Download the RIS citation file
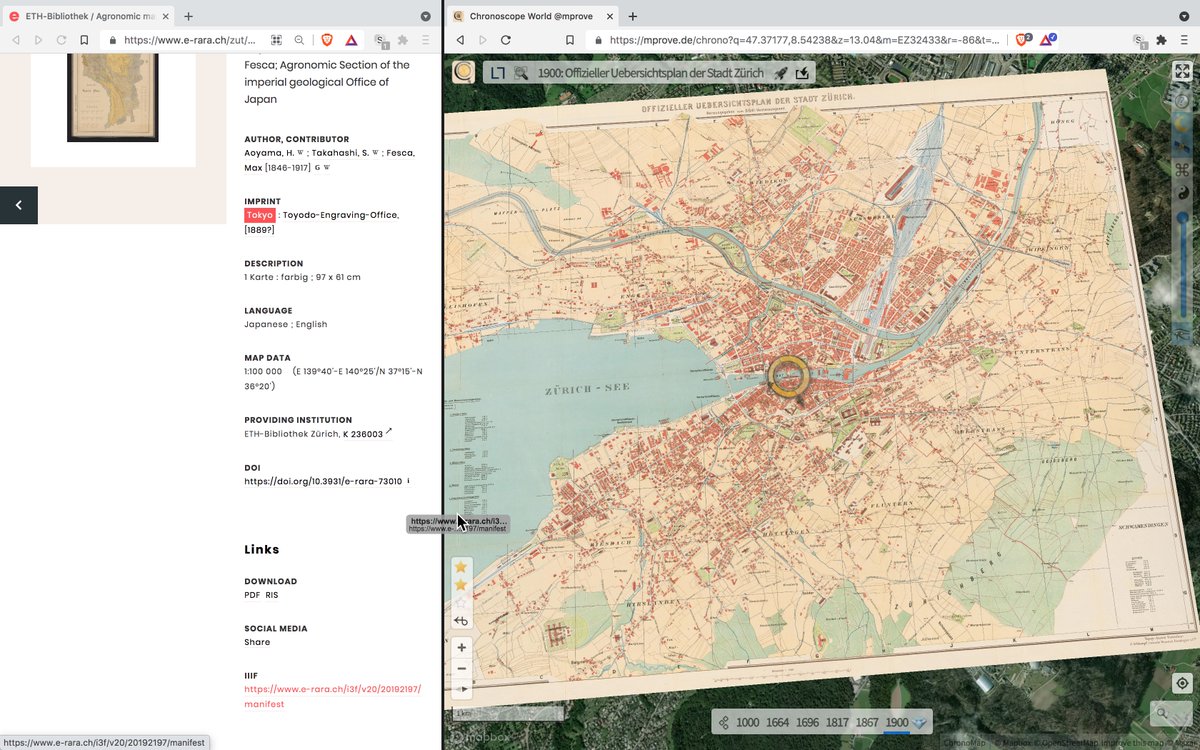 (272, 595)
